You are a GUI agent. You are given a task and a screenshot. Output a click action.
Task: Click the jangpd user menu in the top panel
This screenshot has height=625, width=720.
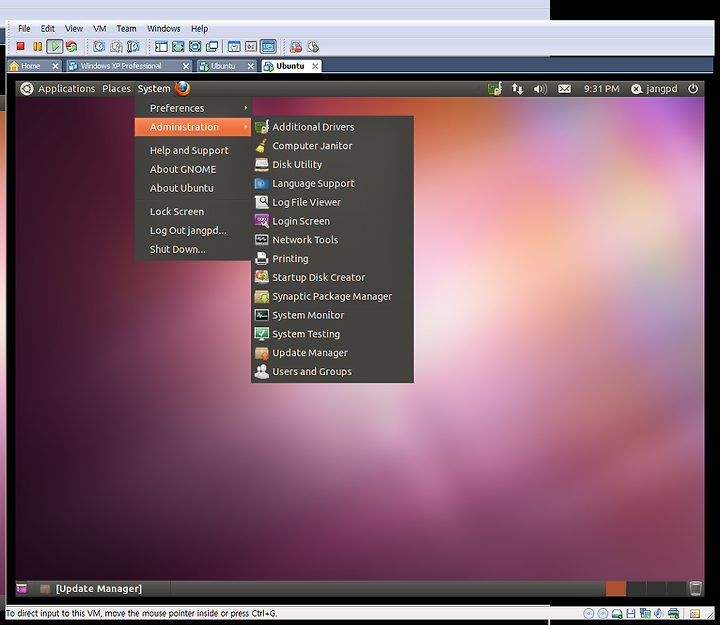tap(654, 89)
